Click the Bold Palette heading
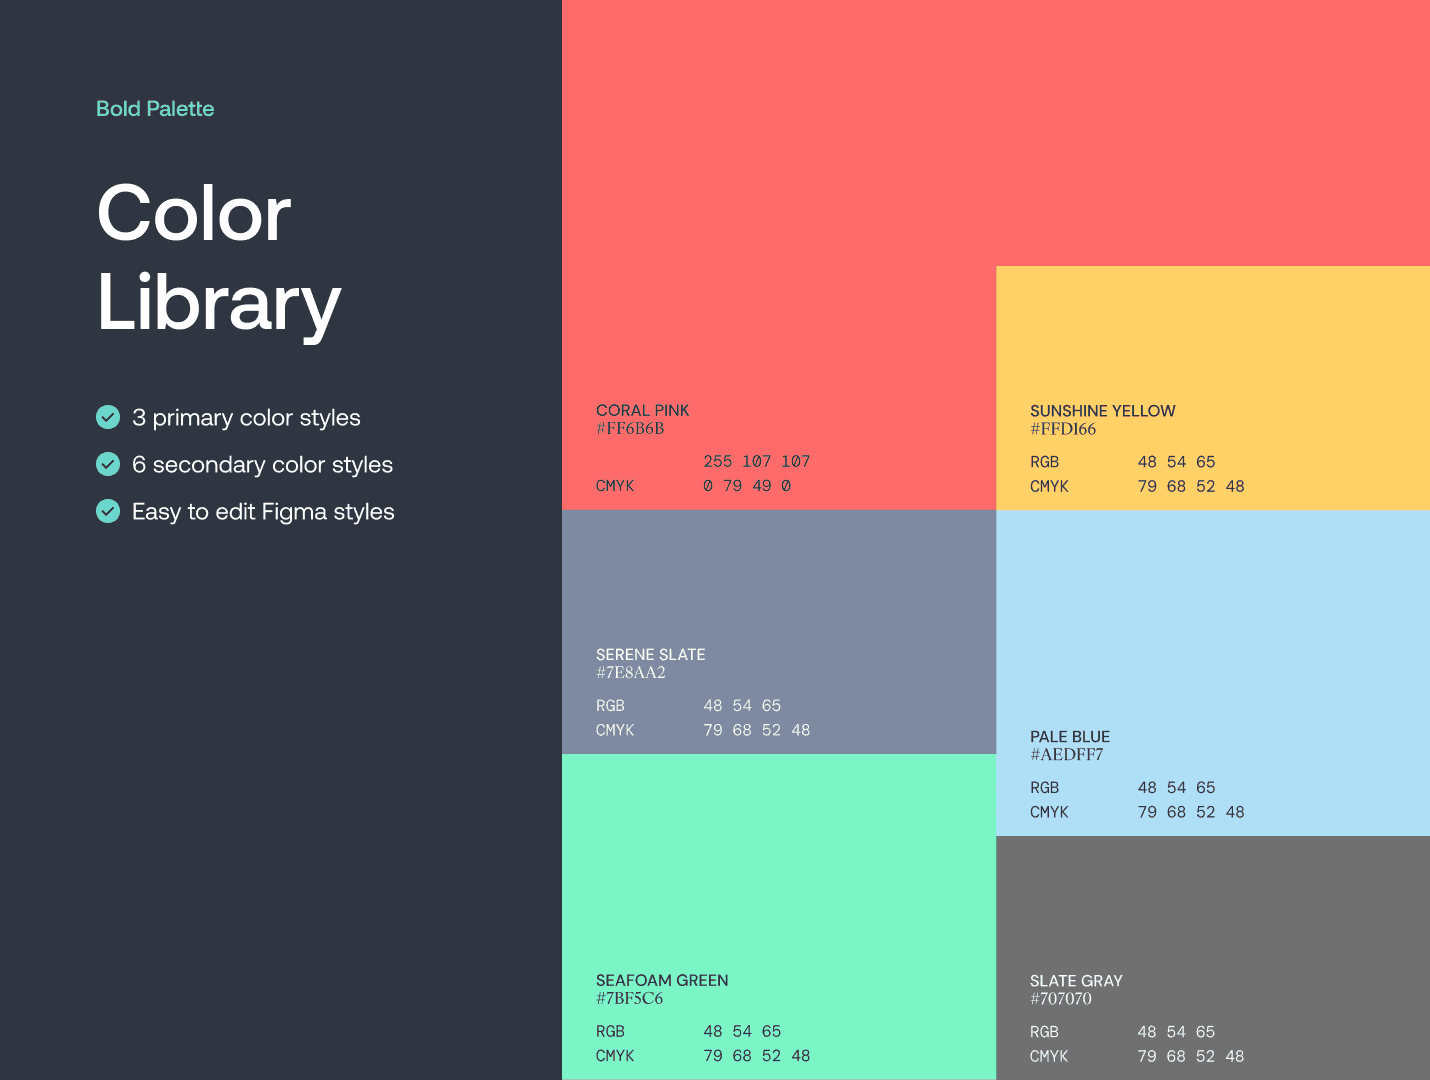 (155, 108)
